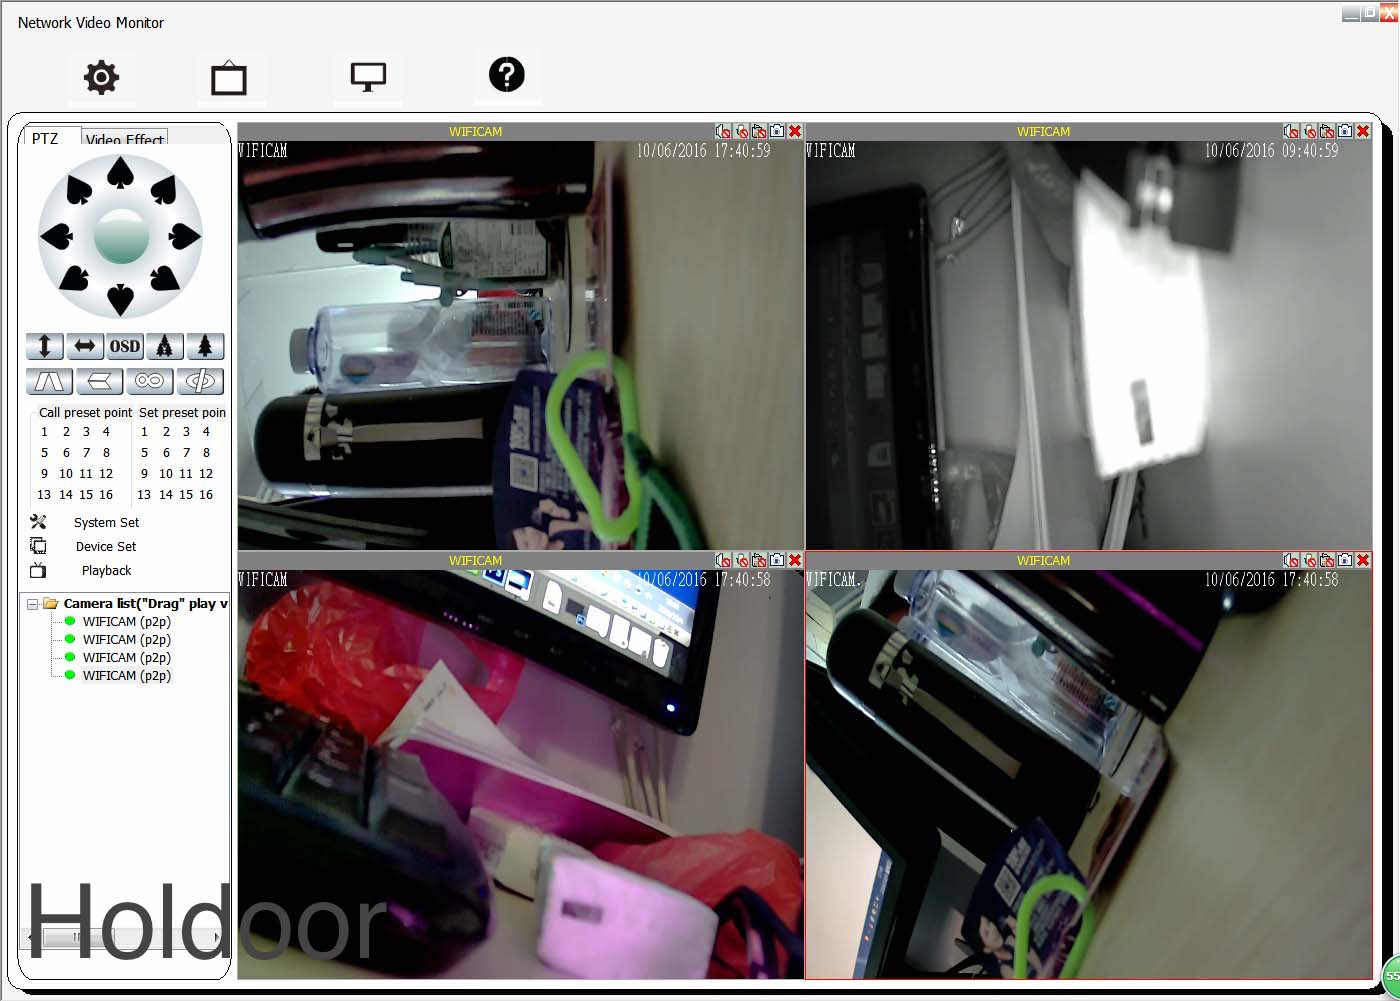Select the last WIFICAM (p2p) entry
1400x1001 pixels.
(x=126, y=676)
